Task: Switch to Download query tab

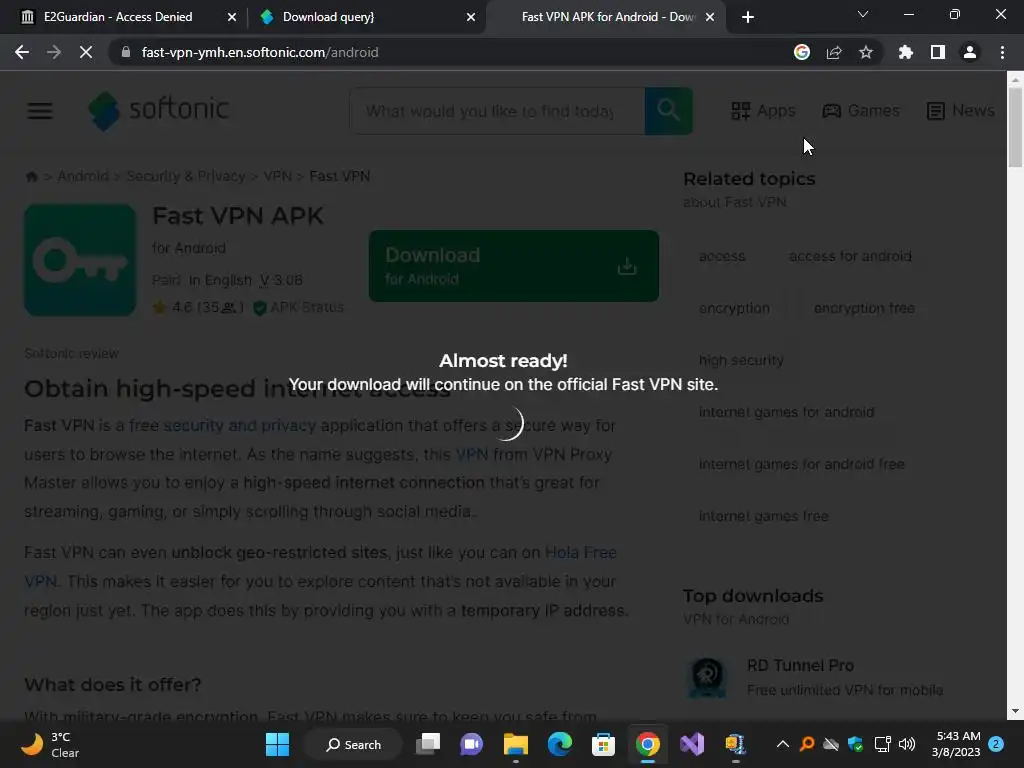Action: click(328, 17)
